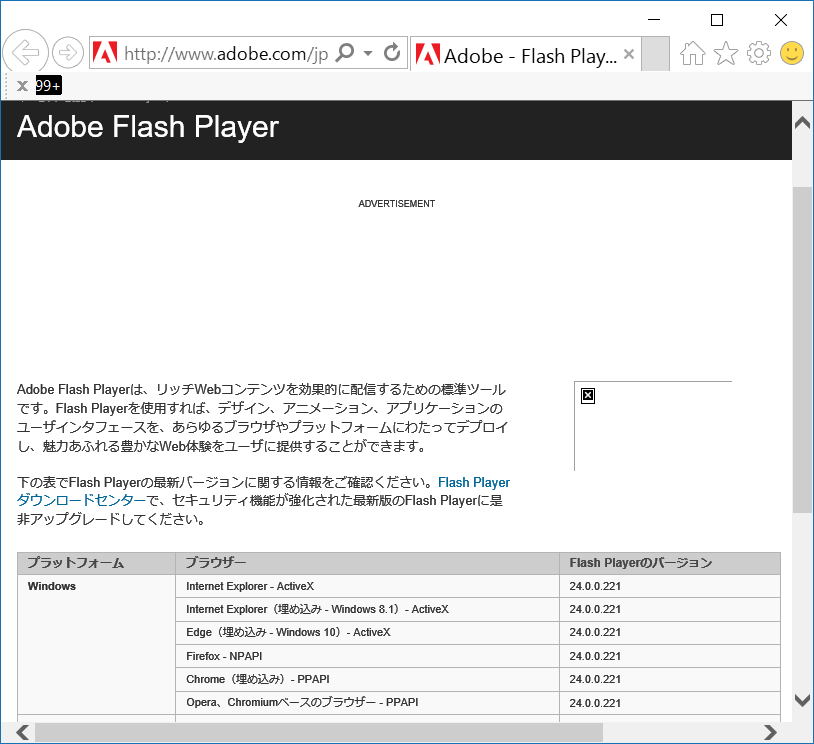The height and width of the screenshot is (744, 814).
Task: Open the Home page icon
Action: [693, 53]
